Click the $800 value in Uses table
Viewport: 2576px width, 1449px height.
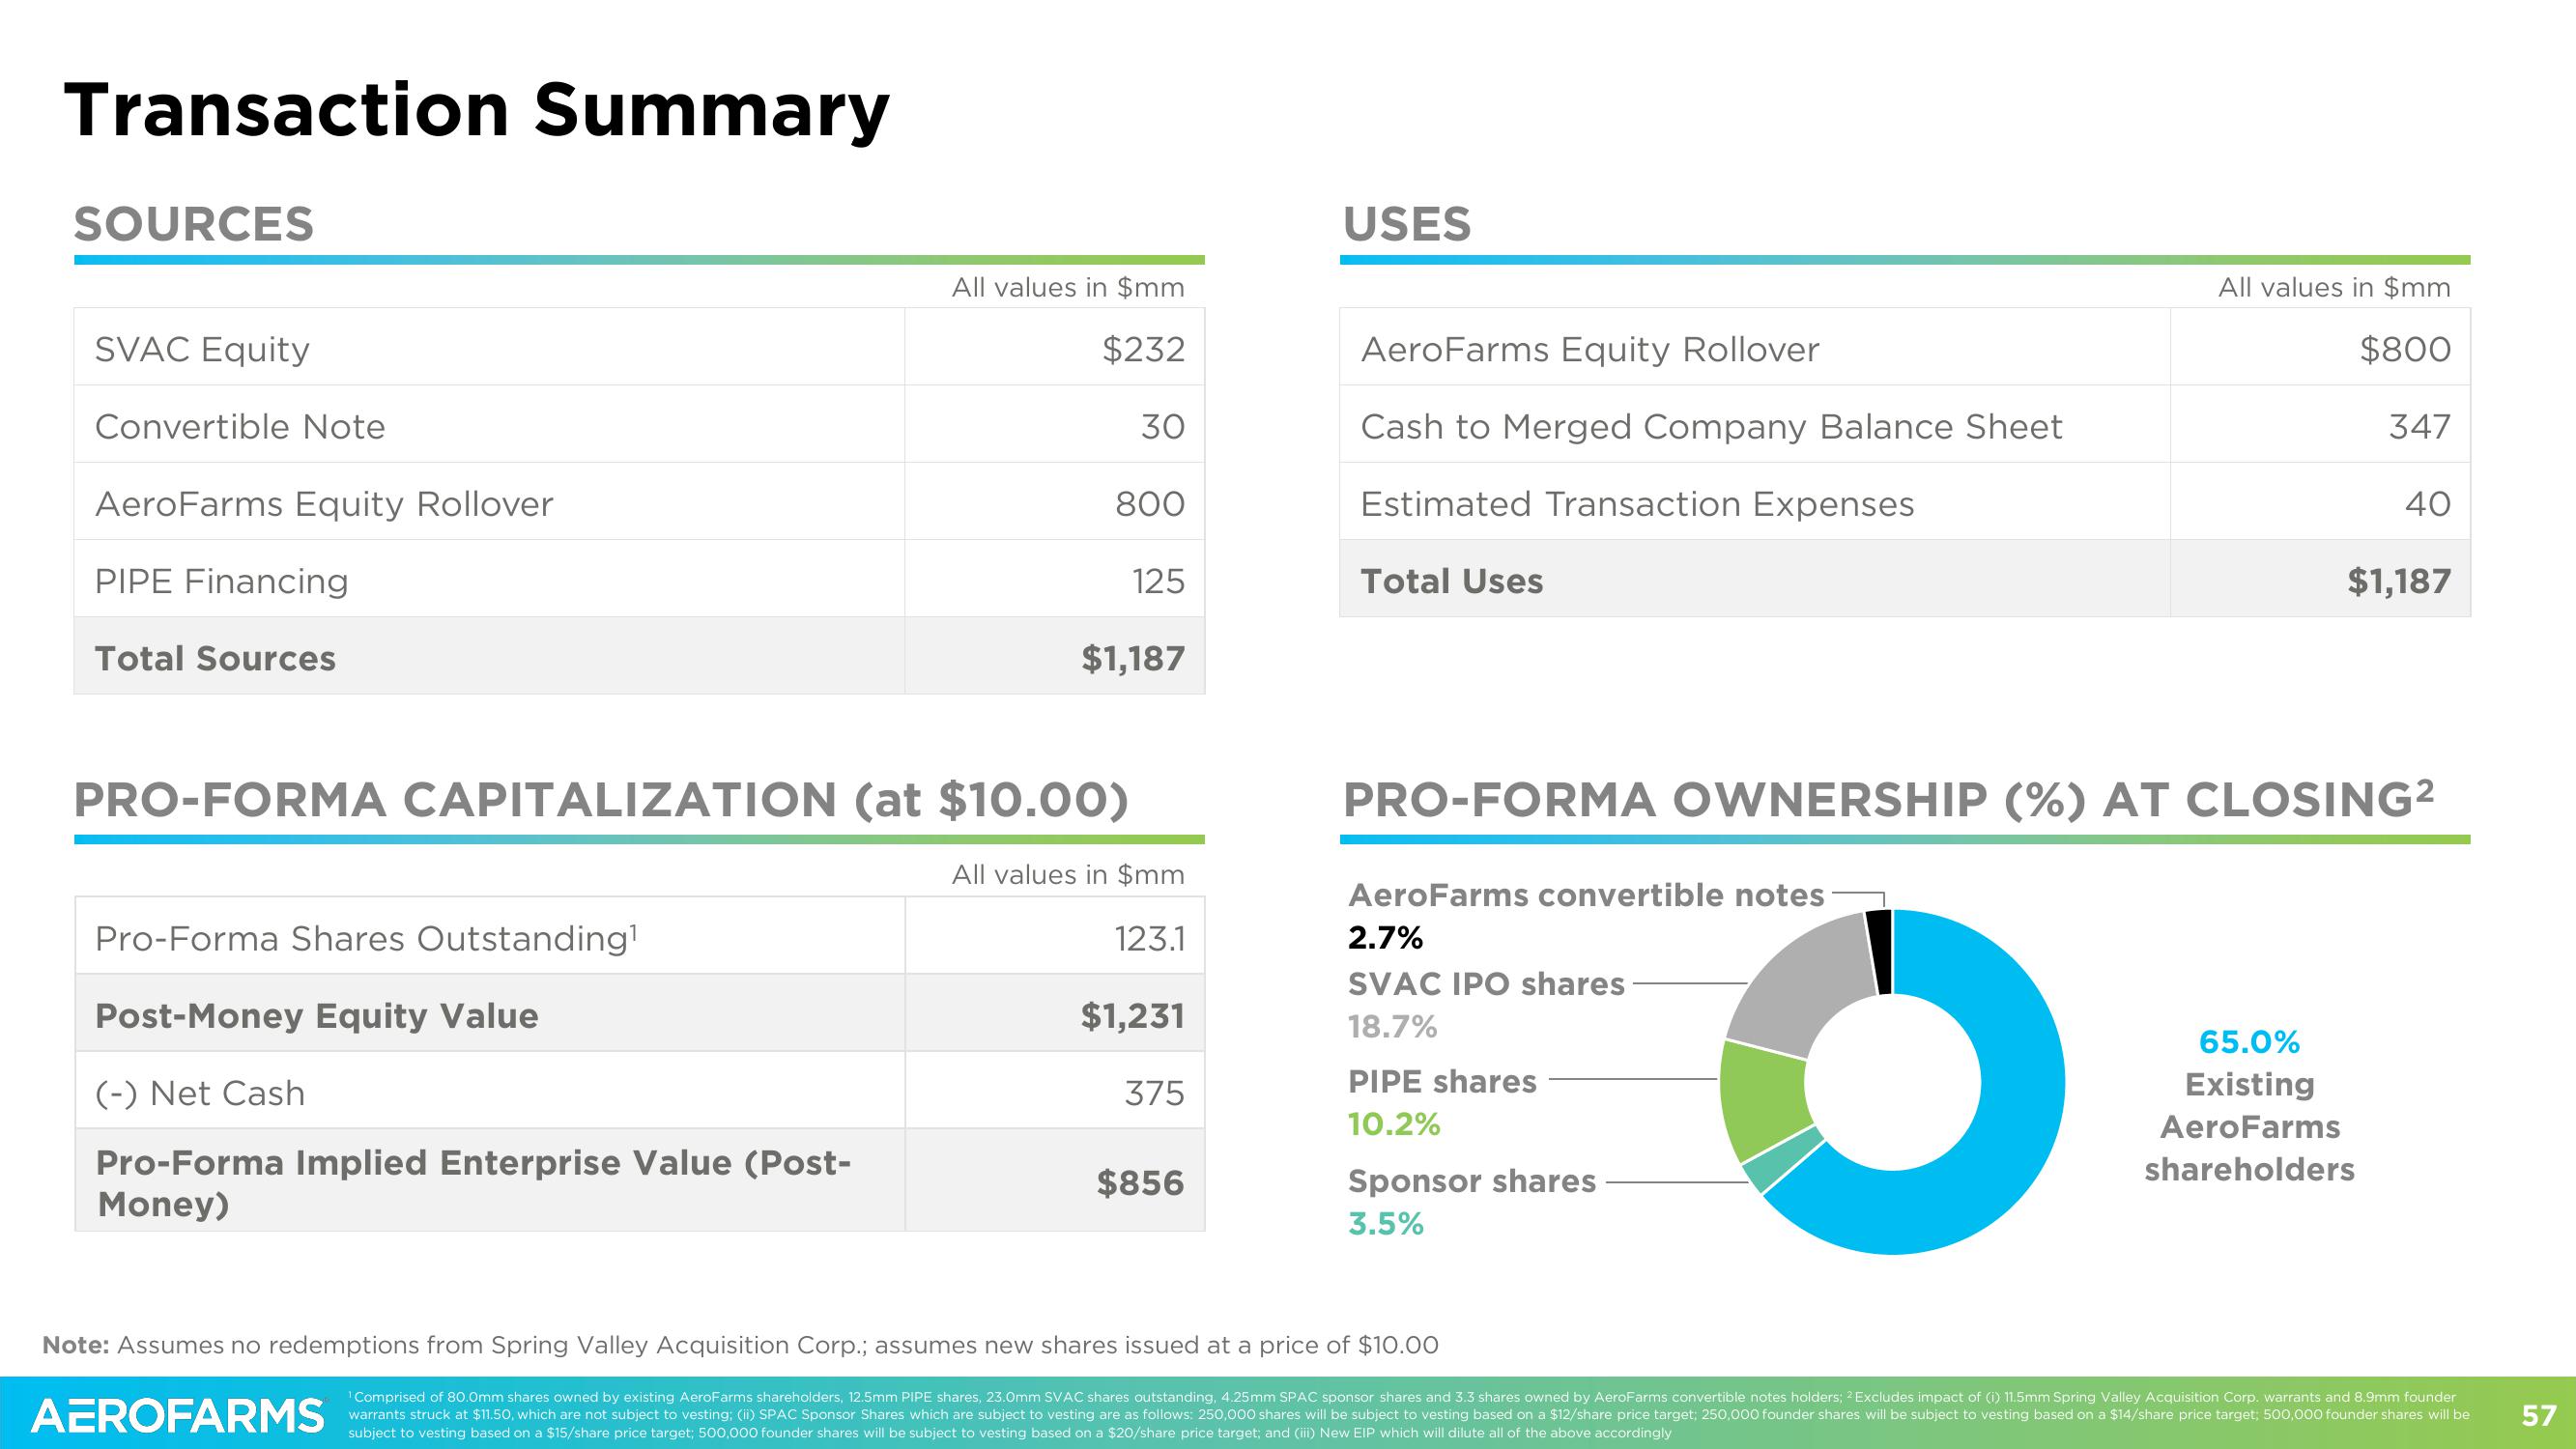coord(2405,349)
